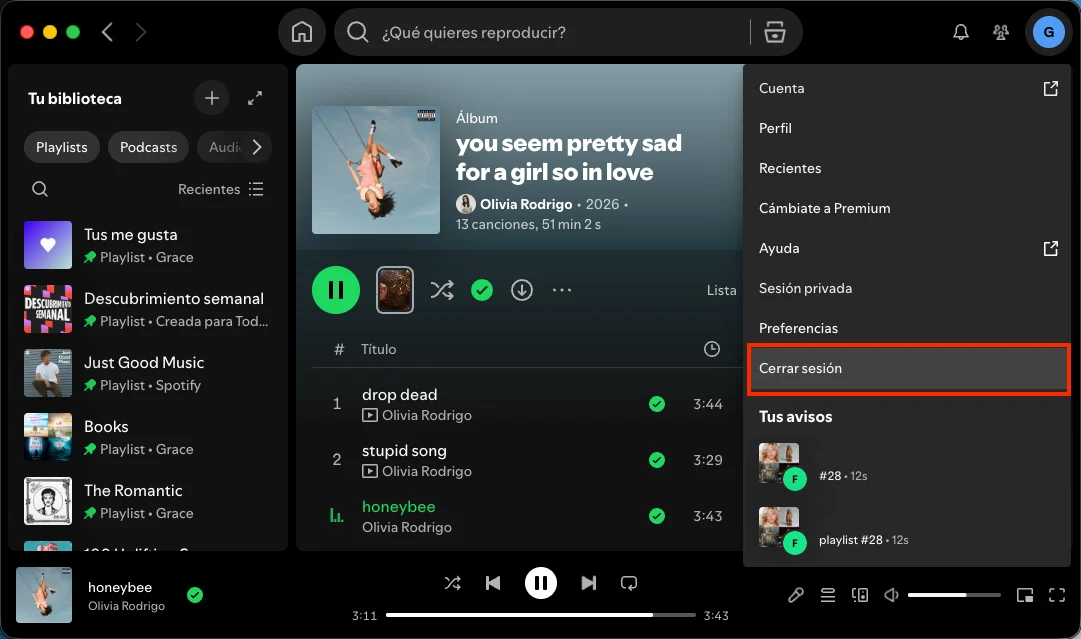This screenshot has height=639, width=1081.
Task: Click the album cover art in the header
Action: click(x=376, y=170)
